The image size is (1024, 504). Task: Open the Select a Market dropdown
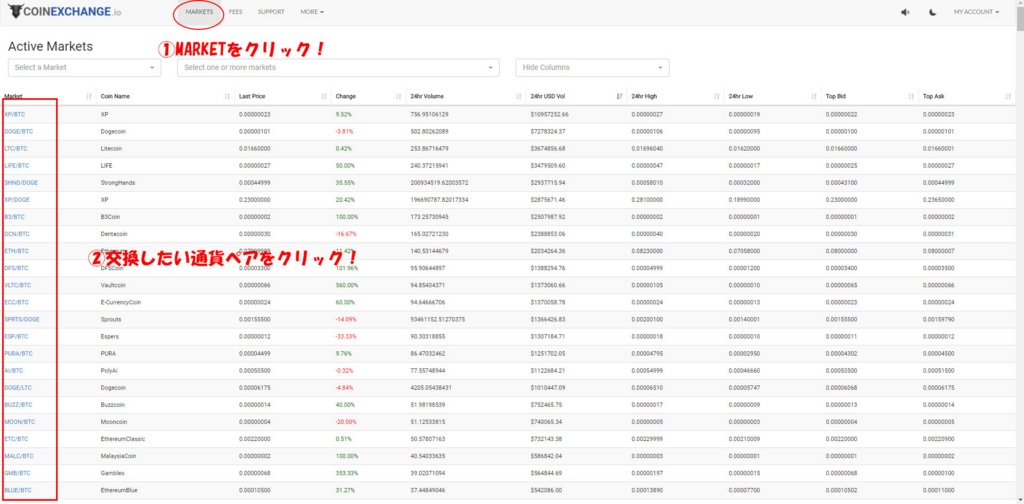point(84,67)
